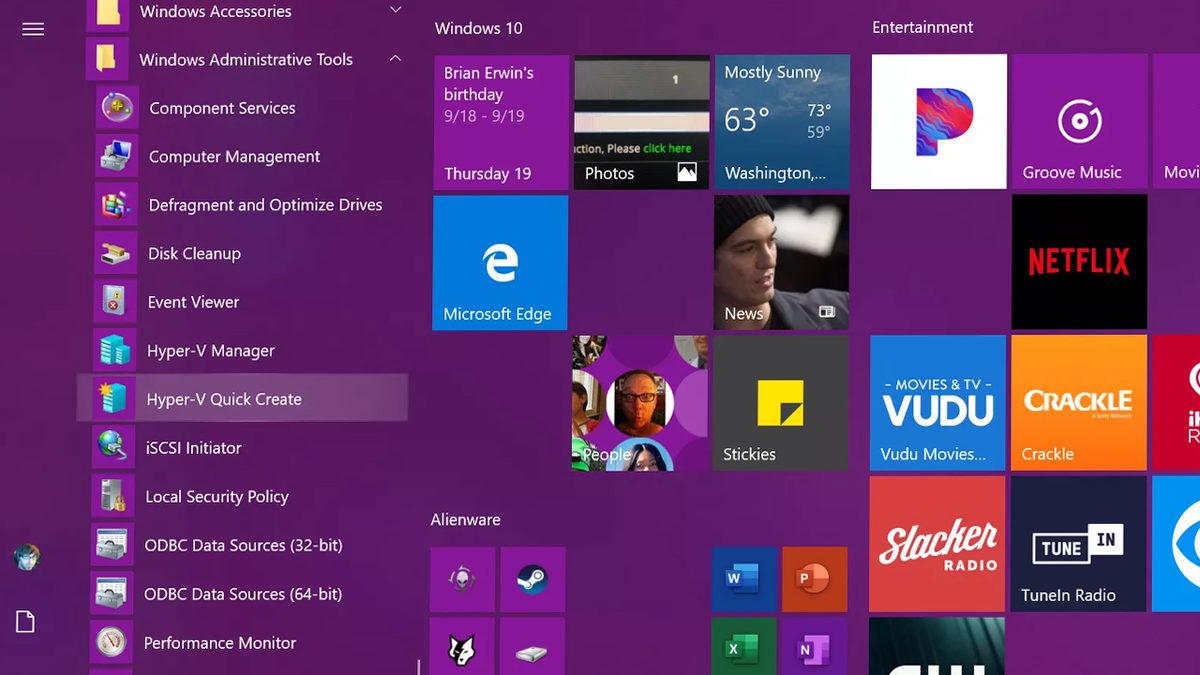Viewport: 1200px width, 675px height.
Task: Launch PowerPoint
Action: 813,579
